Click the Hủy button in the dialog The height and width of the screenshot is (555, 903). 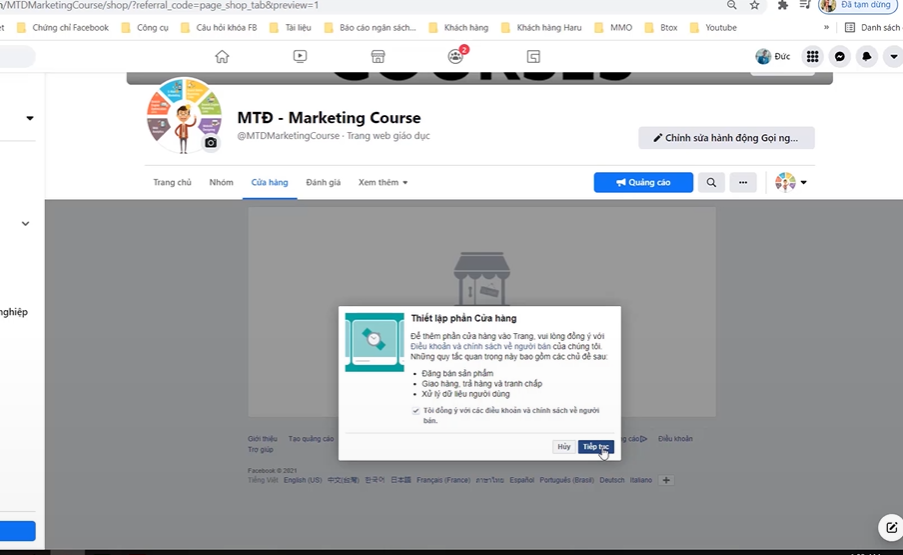564,447
